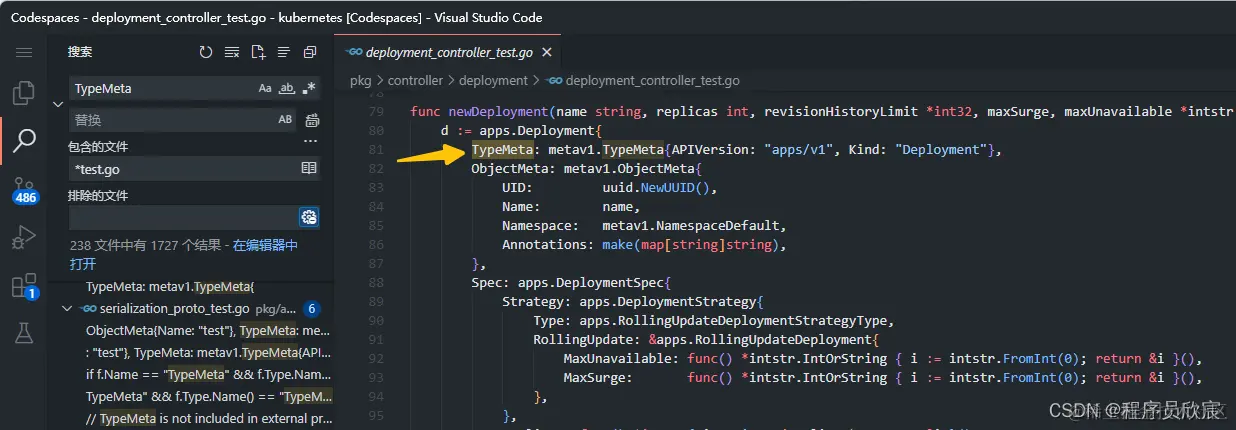Open the Explorer view in activity bar
The height and width of the screenshot is (430, 1236).
click(23, 94)
